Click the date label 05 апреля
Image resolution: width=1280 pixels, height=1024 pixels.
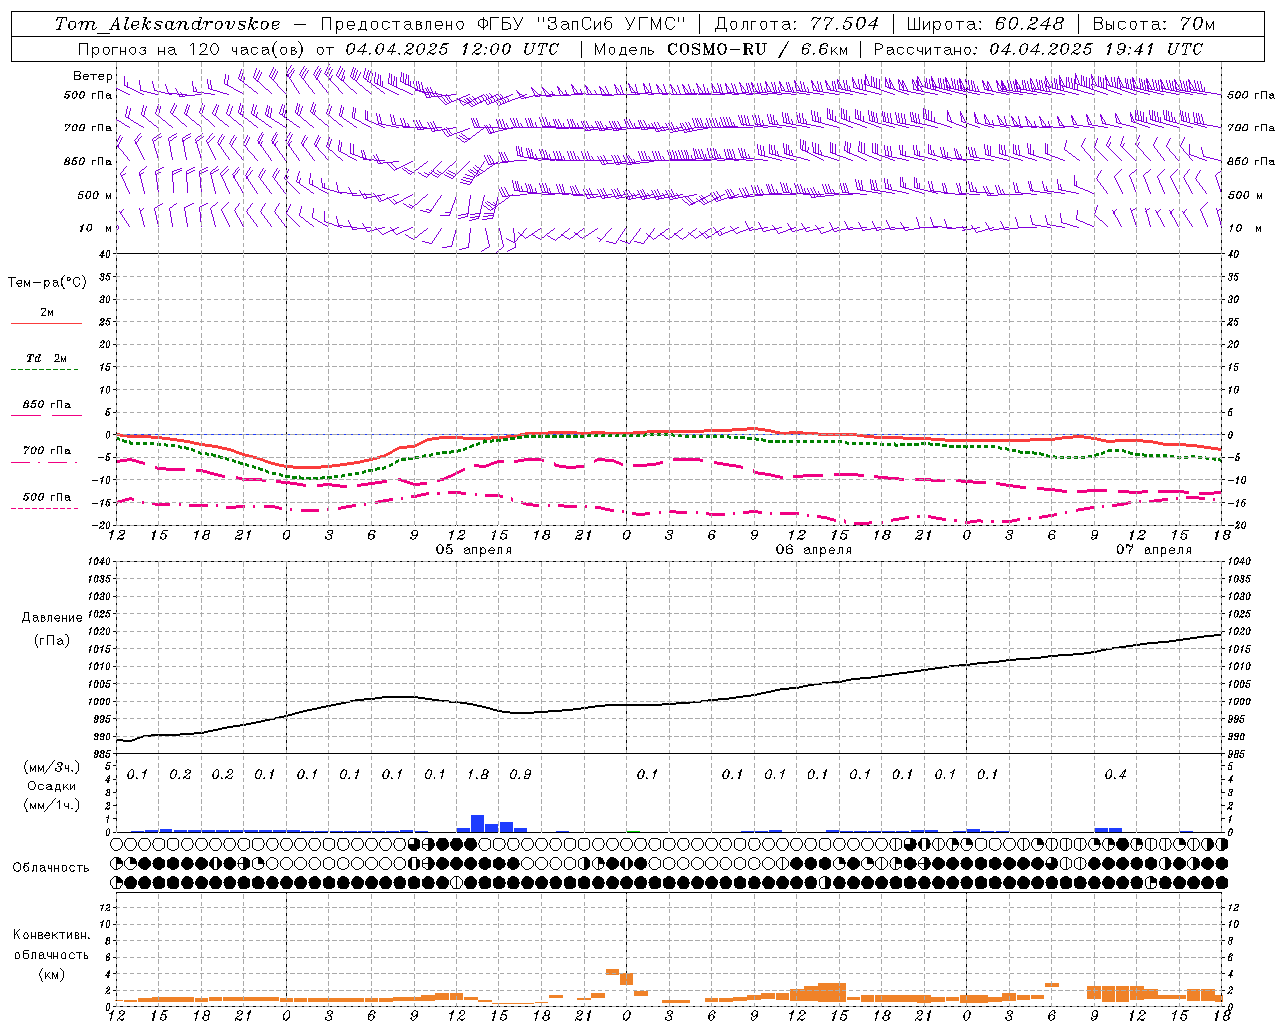[x=473, y=550]
